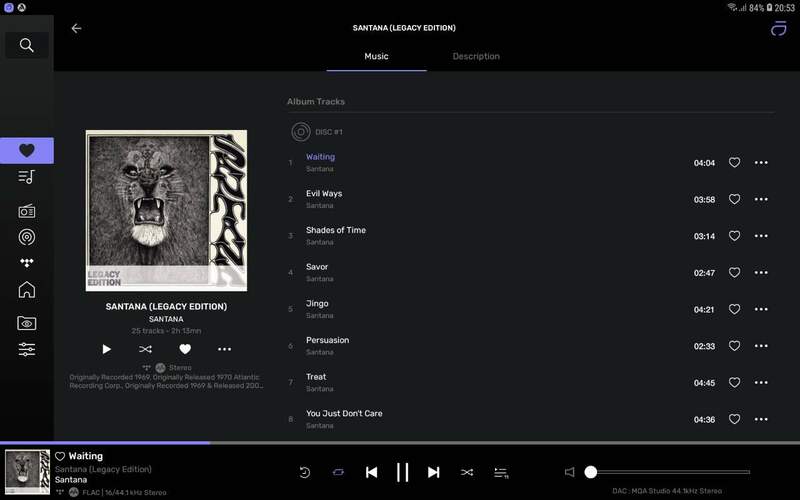
Task: Shuffle the album under the cover art
Action: (x=145, y=349)
